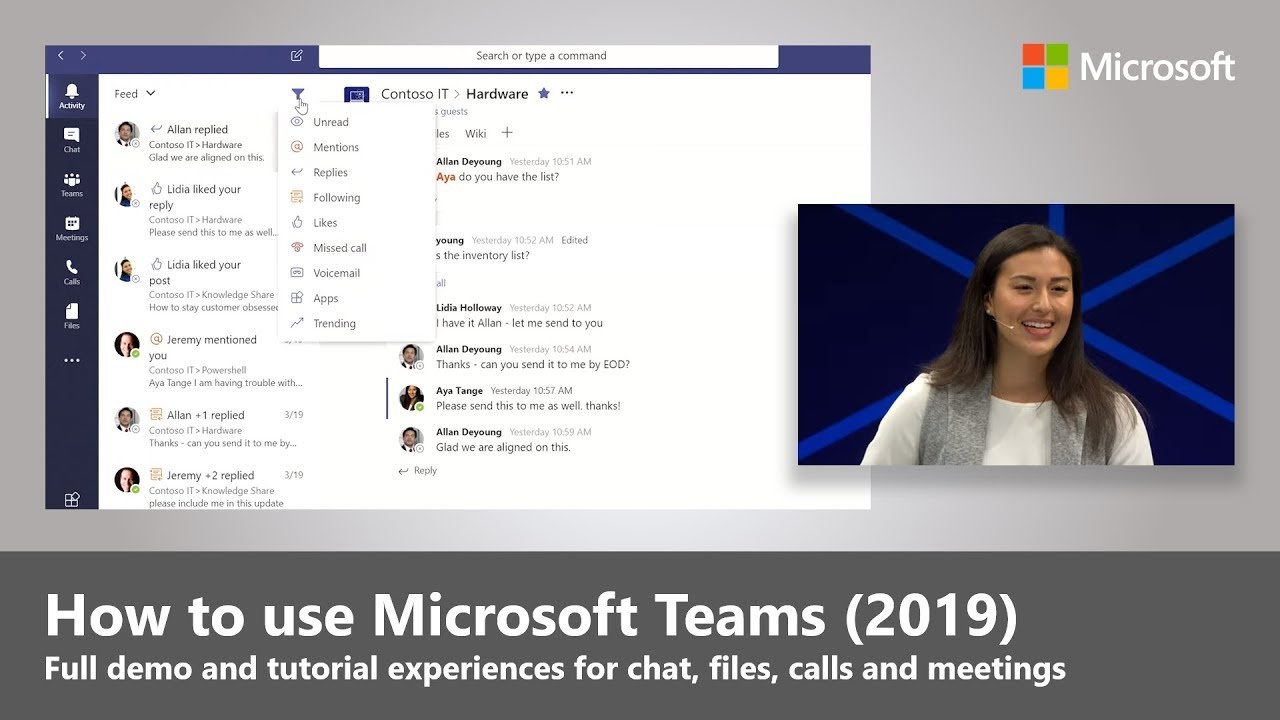1280x720 pixels.
Task: Go back with the left navigation arrow
Action: pos(61,56)
